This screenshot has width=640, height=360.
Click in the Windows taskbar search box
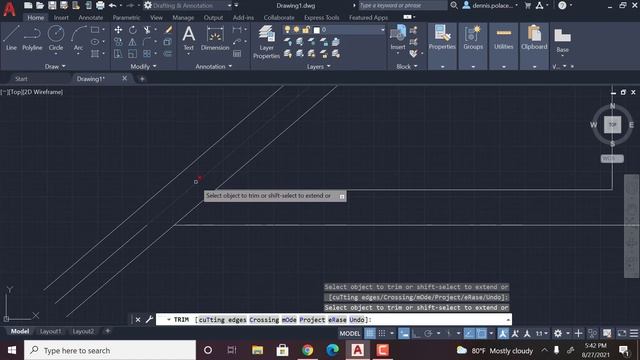pos(110,350)
